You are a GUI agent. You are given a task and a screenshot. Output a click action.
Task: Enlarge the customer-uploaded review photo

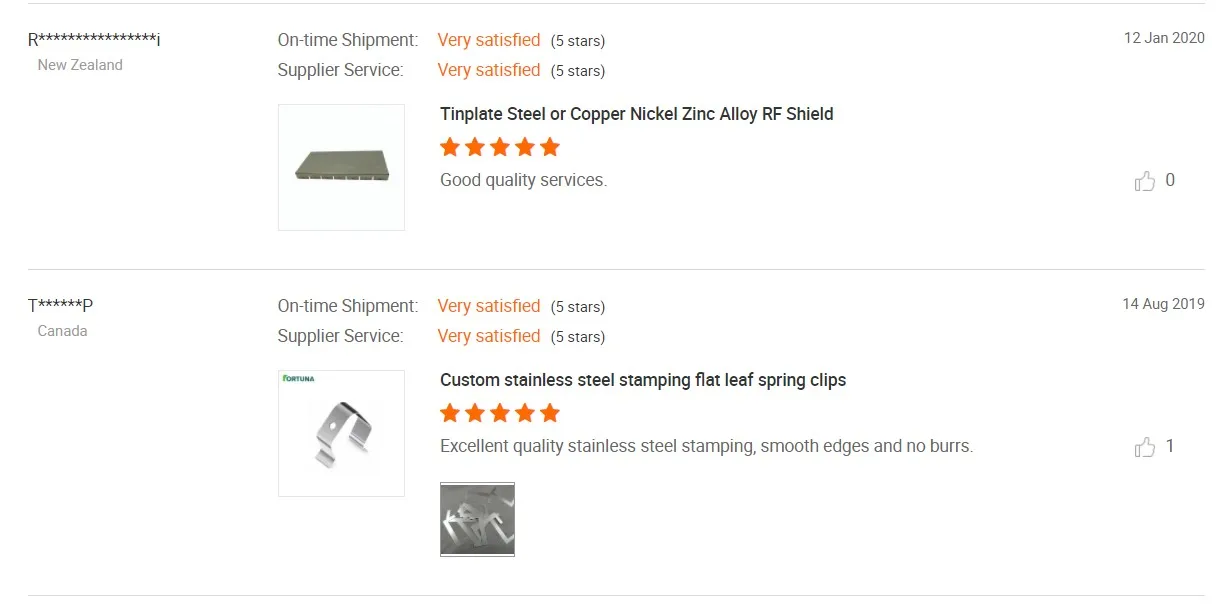tap(477, 519)
